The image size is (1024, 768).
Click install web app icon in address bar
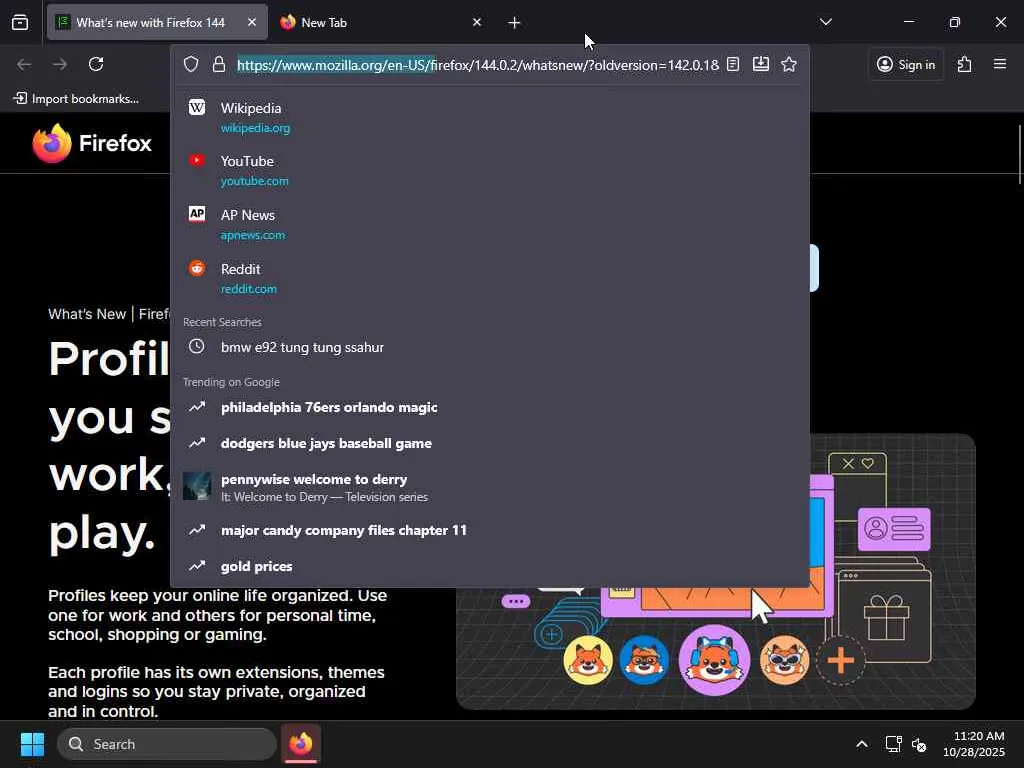click(761, 64)
